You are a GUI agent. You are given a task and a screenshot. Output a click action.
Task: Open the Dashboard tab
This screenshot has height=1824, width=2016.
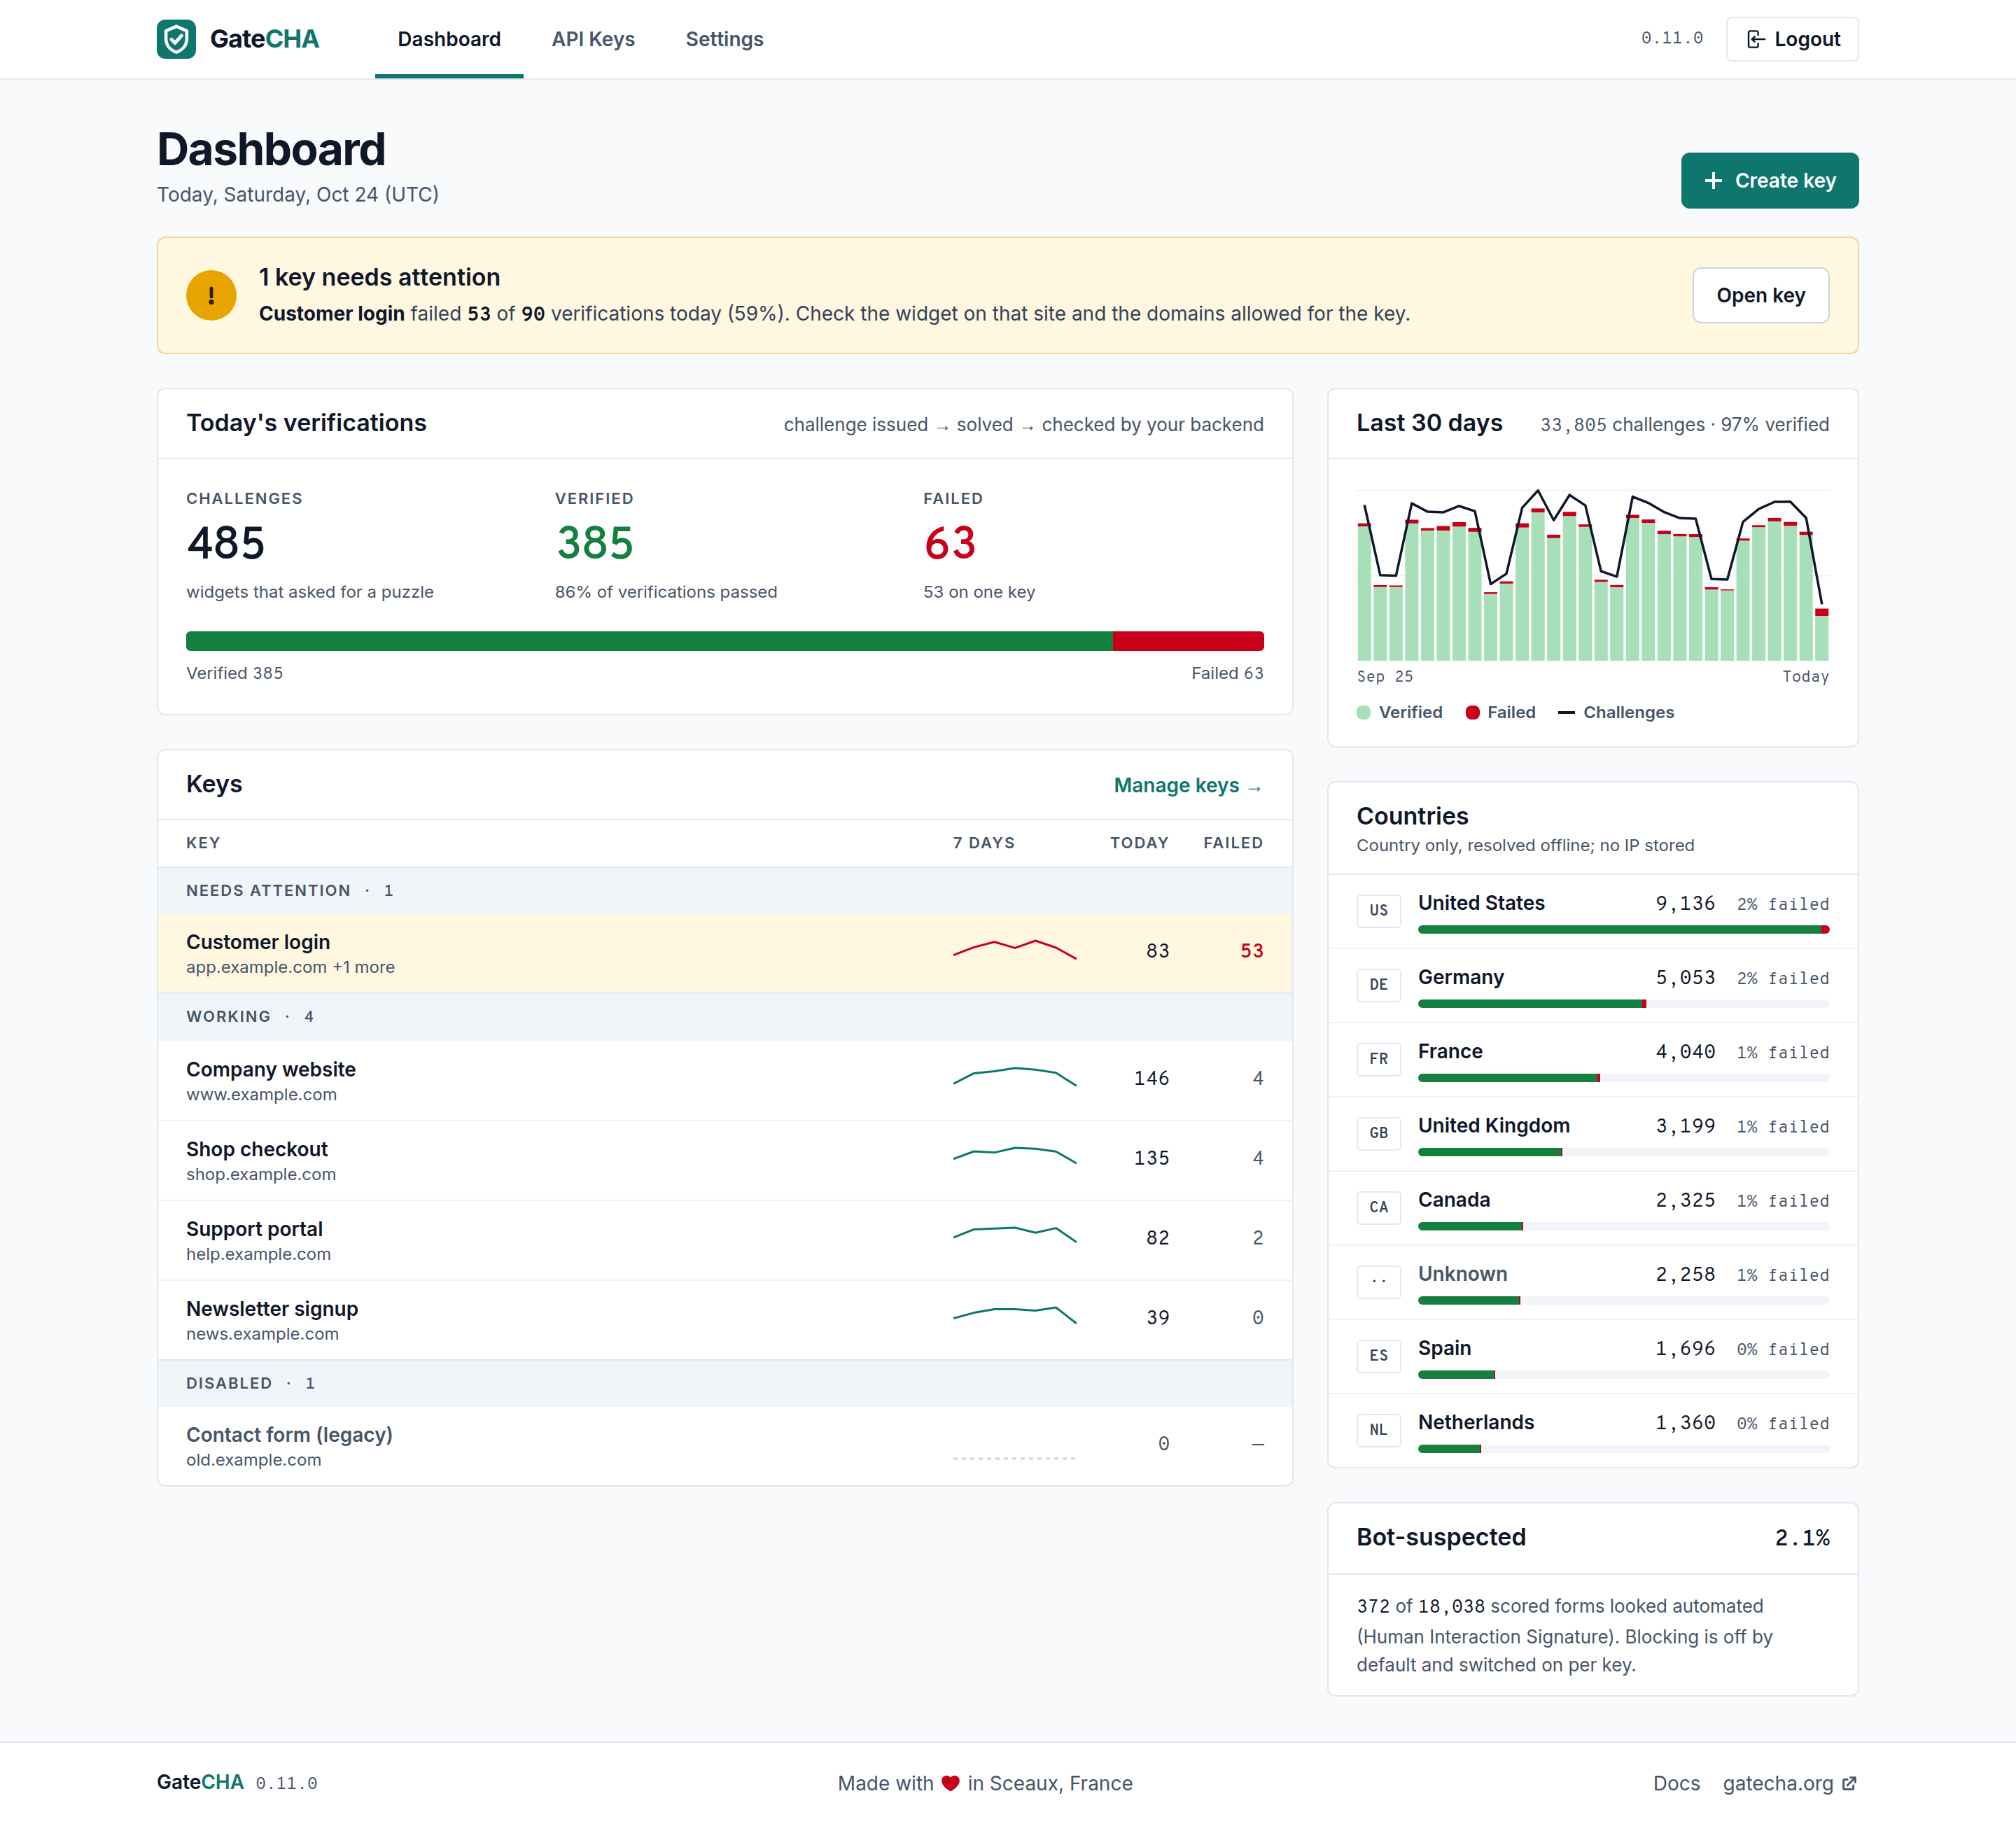[449, 39]
